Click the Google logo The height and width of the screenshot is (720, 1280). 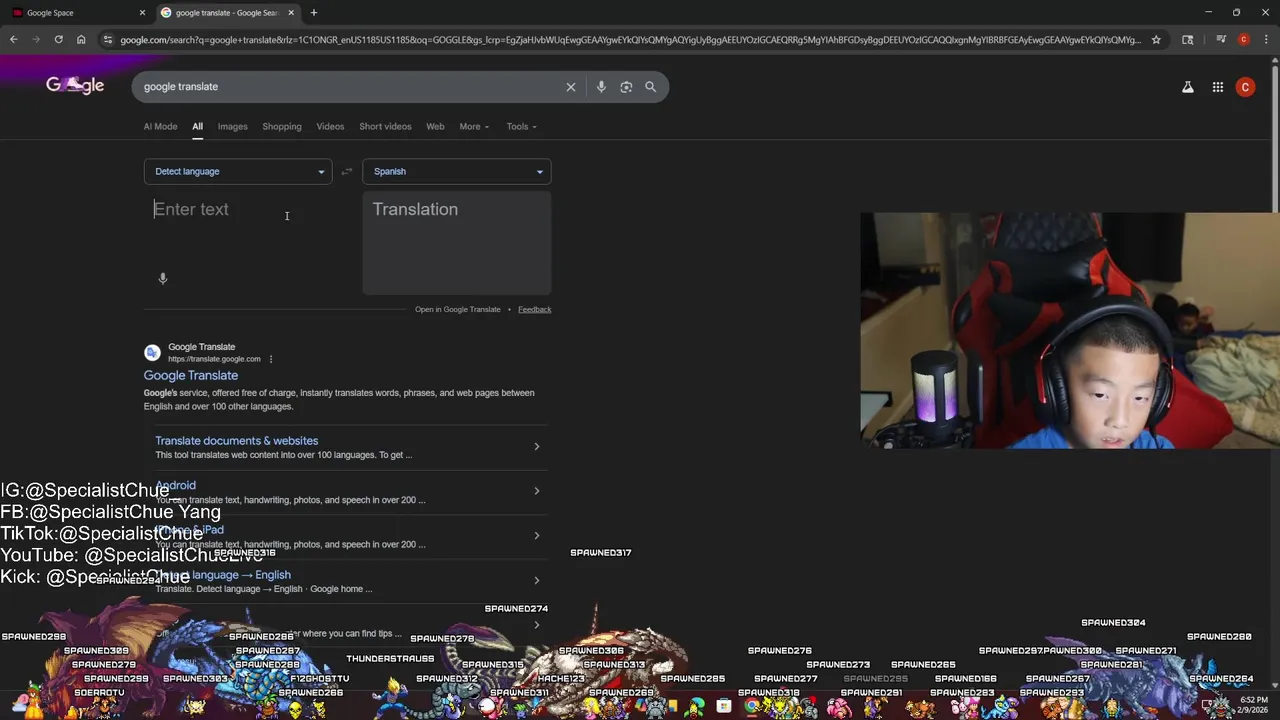click(x=75, y=86)
